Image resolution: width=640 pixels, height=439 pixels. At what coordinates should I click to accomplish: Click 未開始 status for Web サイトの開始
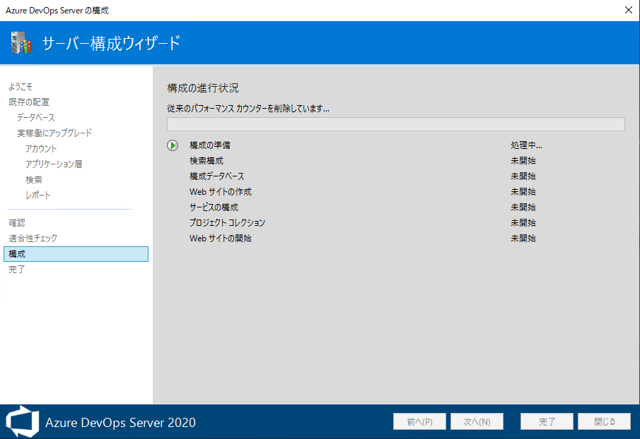click(523, 238)
